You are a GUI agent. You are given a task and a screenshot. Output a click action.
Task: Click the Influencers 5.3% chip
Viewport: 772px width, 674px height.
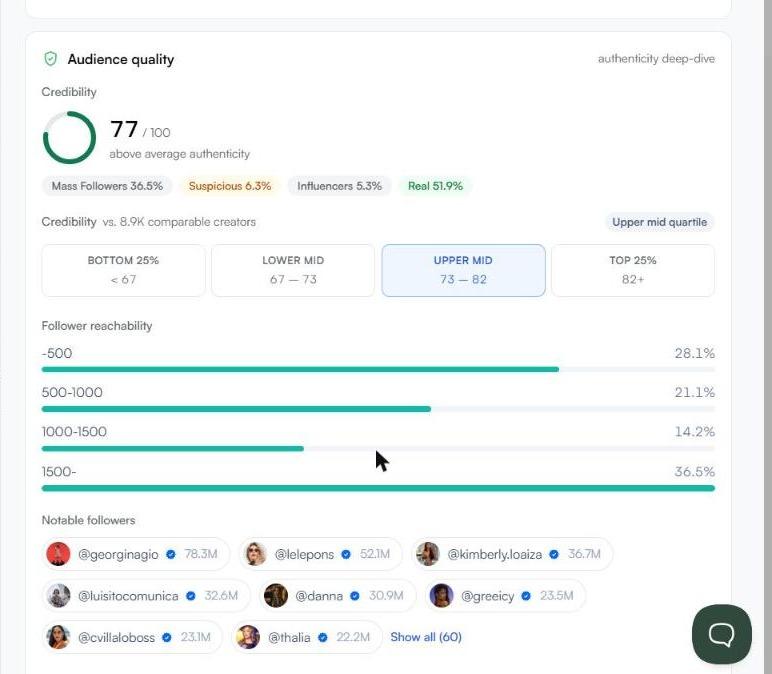pos(339,186)
